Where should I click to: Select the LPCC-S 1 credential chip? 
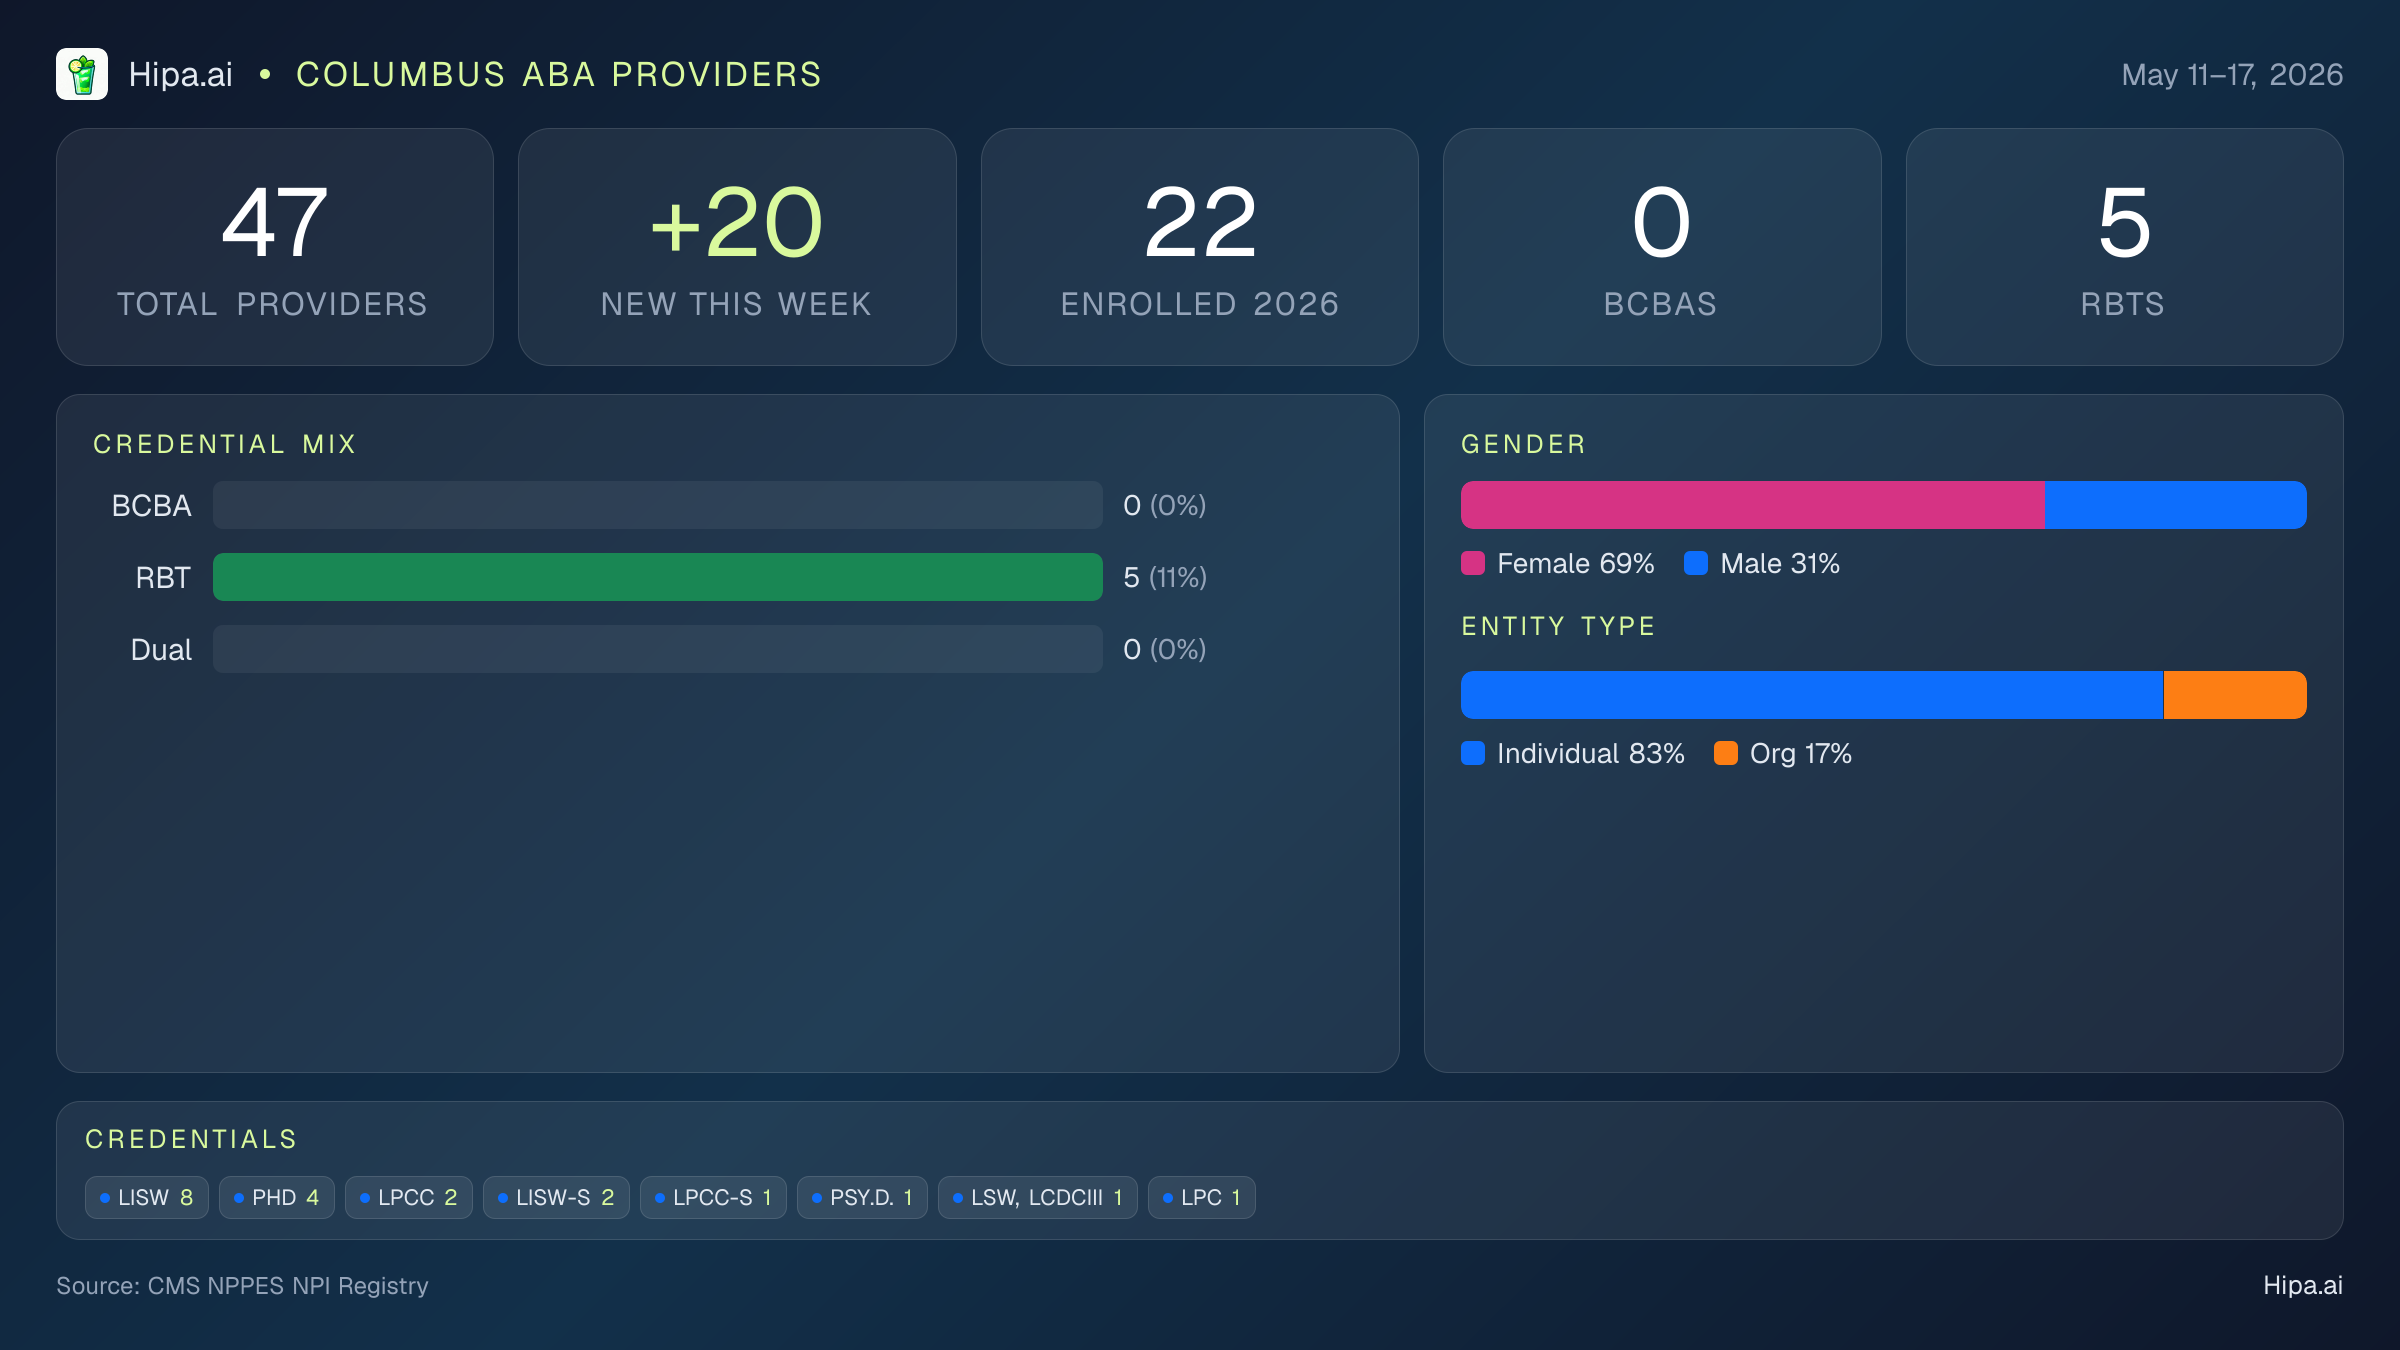(713, 1198)
